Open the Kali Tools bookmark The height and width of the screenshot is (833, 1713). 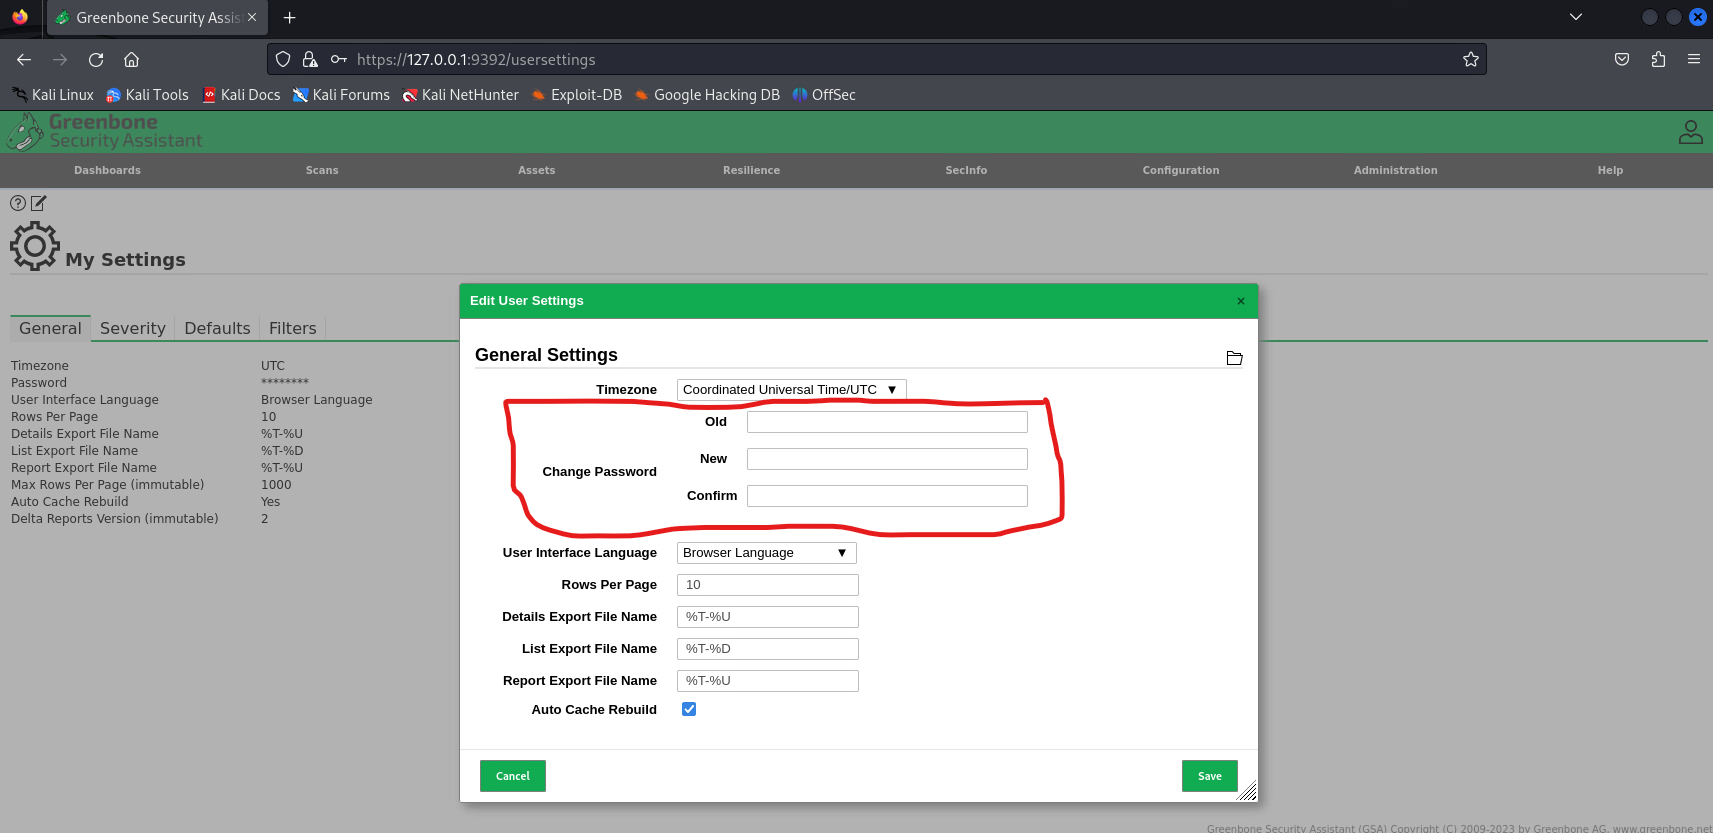tap(147, 95)
